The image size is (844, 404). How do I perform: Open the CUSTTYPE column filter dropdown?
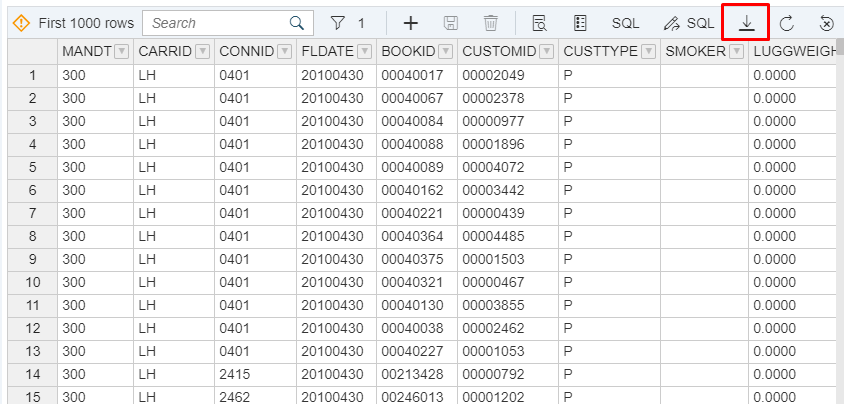click(649, 52)
